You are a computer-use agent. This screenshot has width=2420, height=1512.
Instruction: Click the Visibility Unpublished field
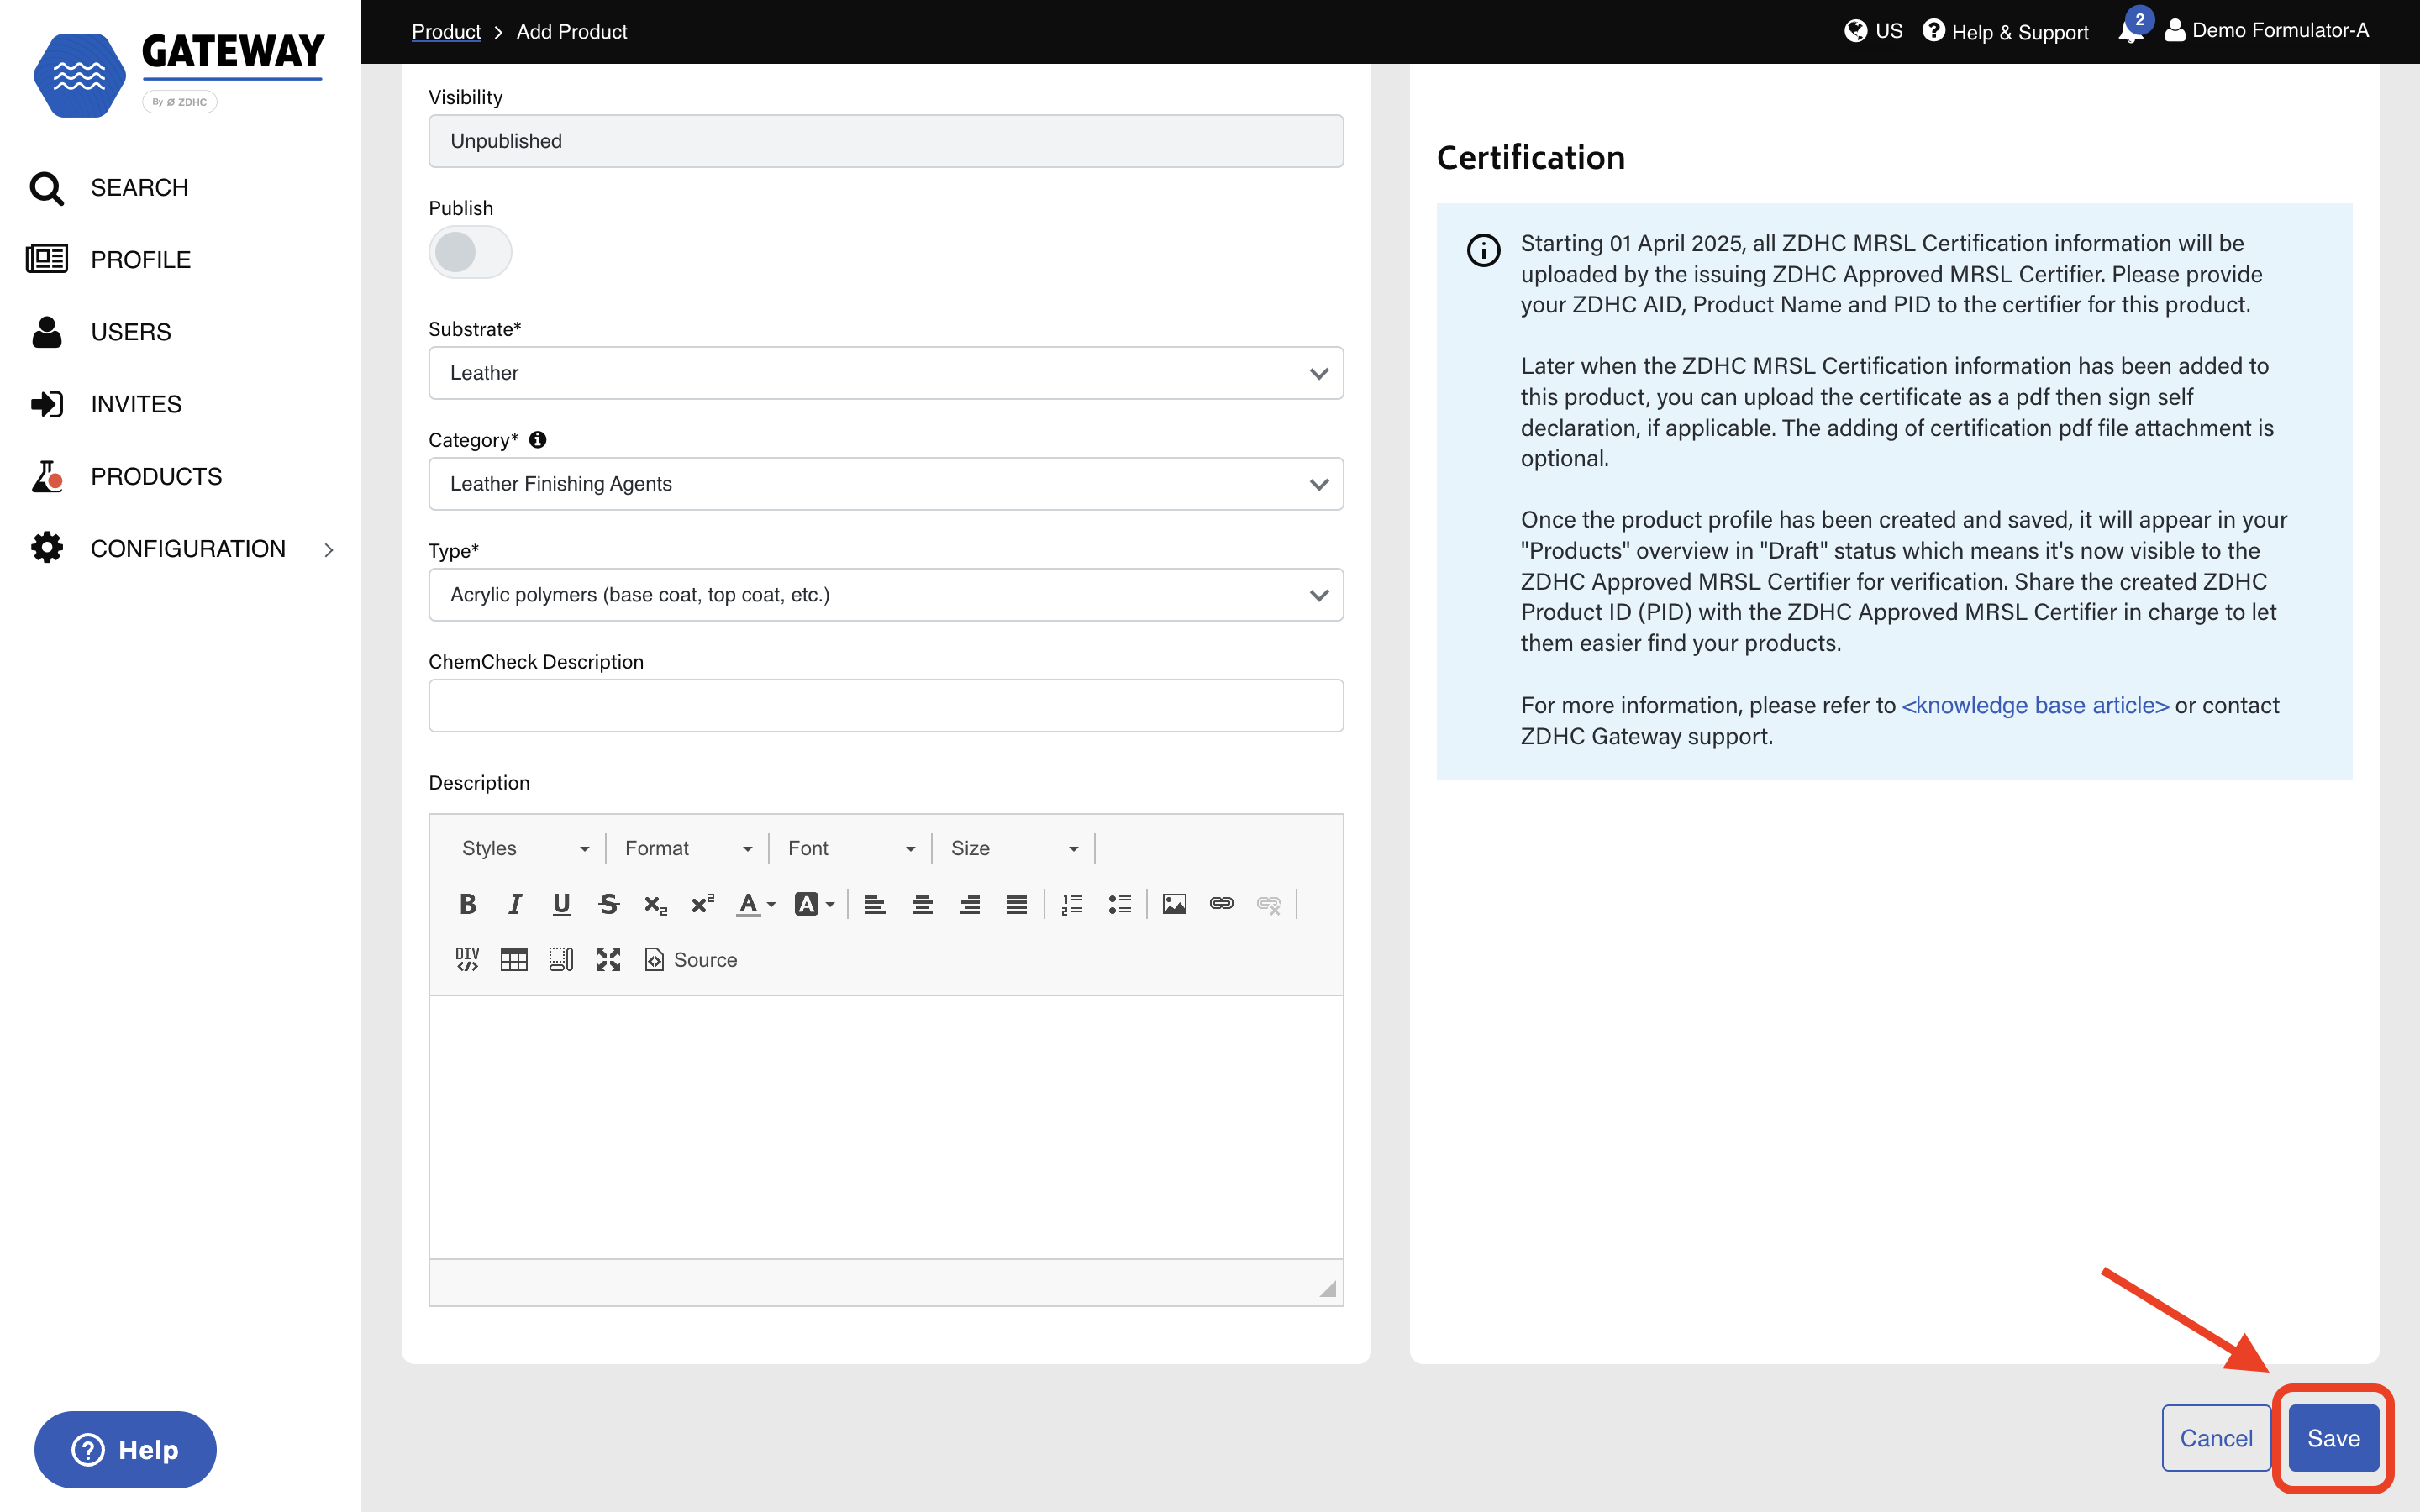coord(886,141)
